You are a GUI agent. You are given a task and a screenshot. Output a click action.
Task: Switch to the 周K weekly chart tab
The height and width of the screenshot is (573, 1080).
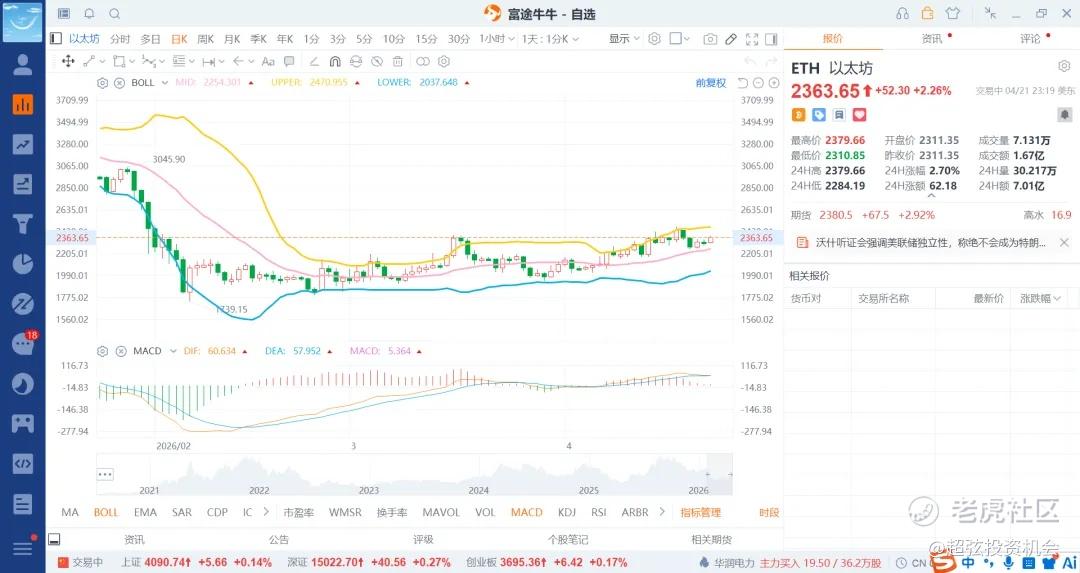205,39
